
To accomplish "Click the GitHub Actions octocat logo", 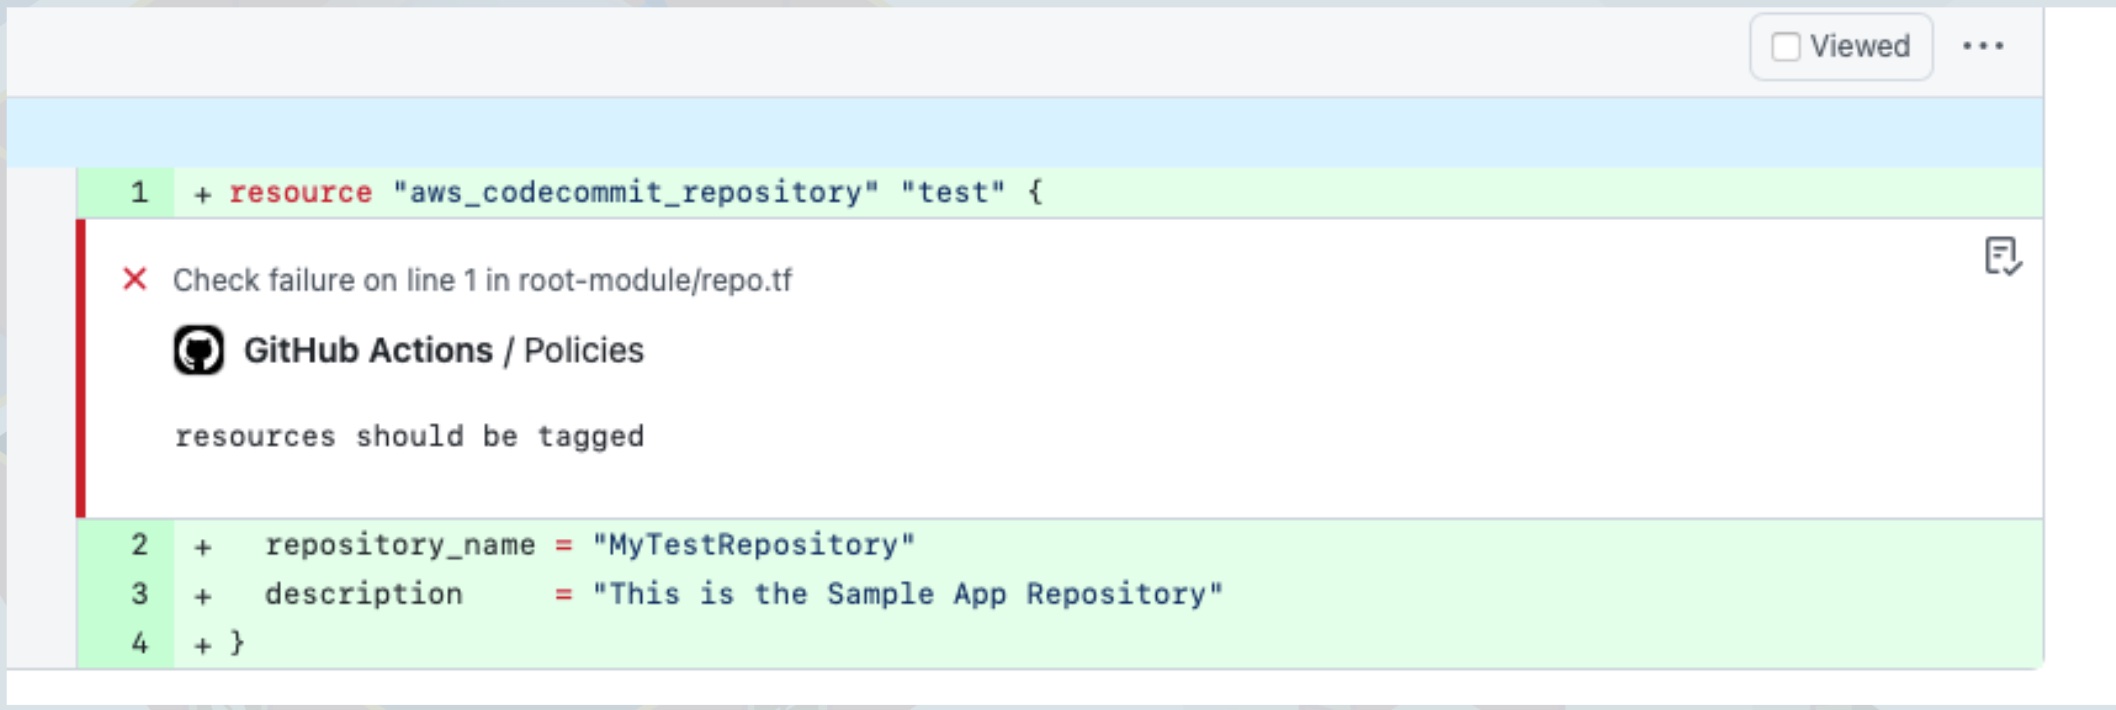I will pyautogui.click(x=199, y=350).
